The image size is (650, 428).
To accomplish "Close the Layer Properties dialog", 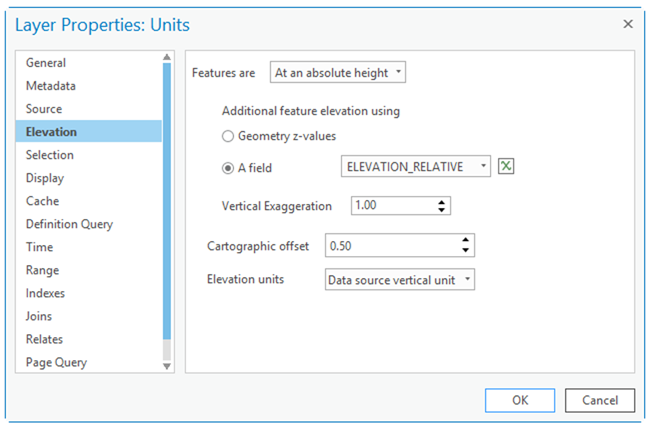I will [628, 24].
